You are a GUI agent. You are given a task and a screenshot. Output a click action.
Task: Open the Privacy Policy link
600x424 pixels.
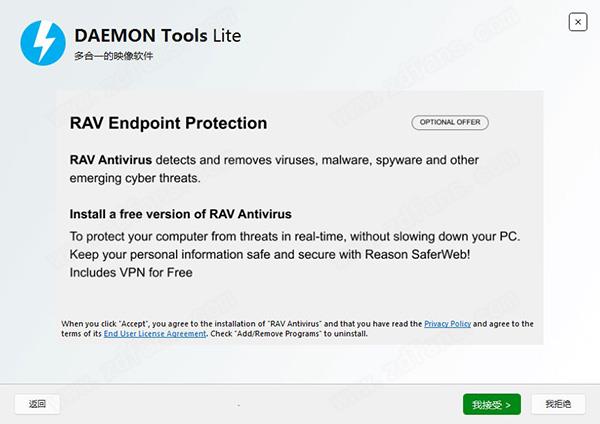click(447, 324)
